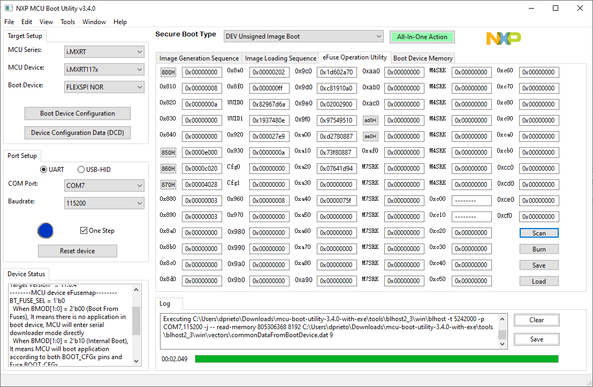Image resolution: width=593 pixels, height=387 pixels.
Task: Switch to Image Generation Sequence tab
Action: click(199, 58)
